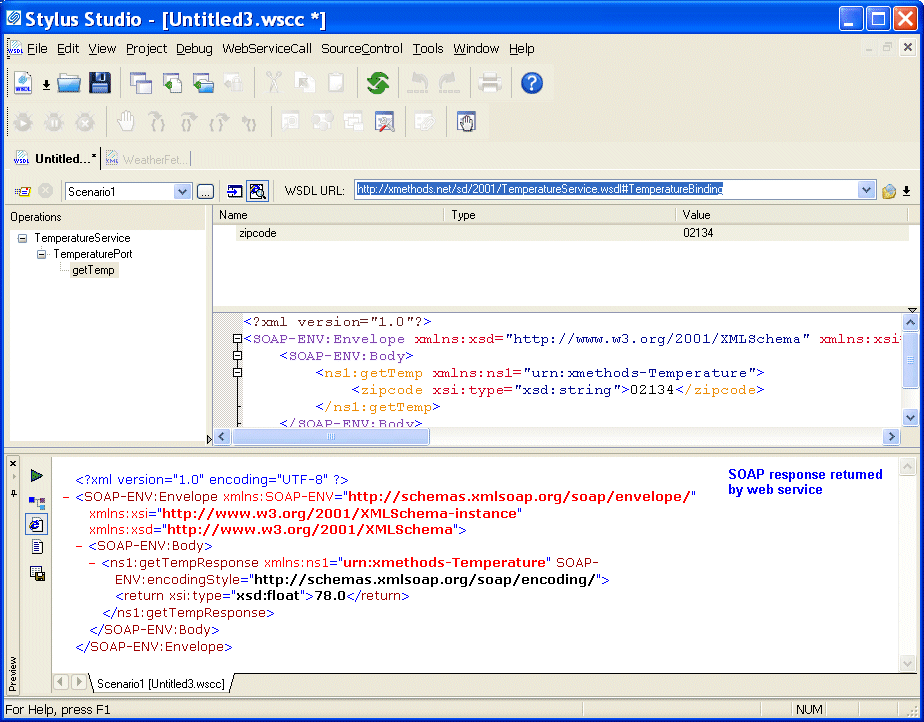This screenshot has height=722, width=924.
Task: Click the new WSDL document icon
Action: coord(23,83)
